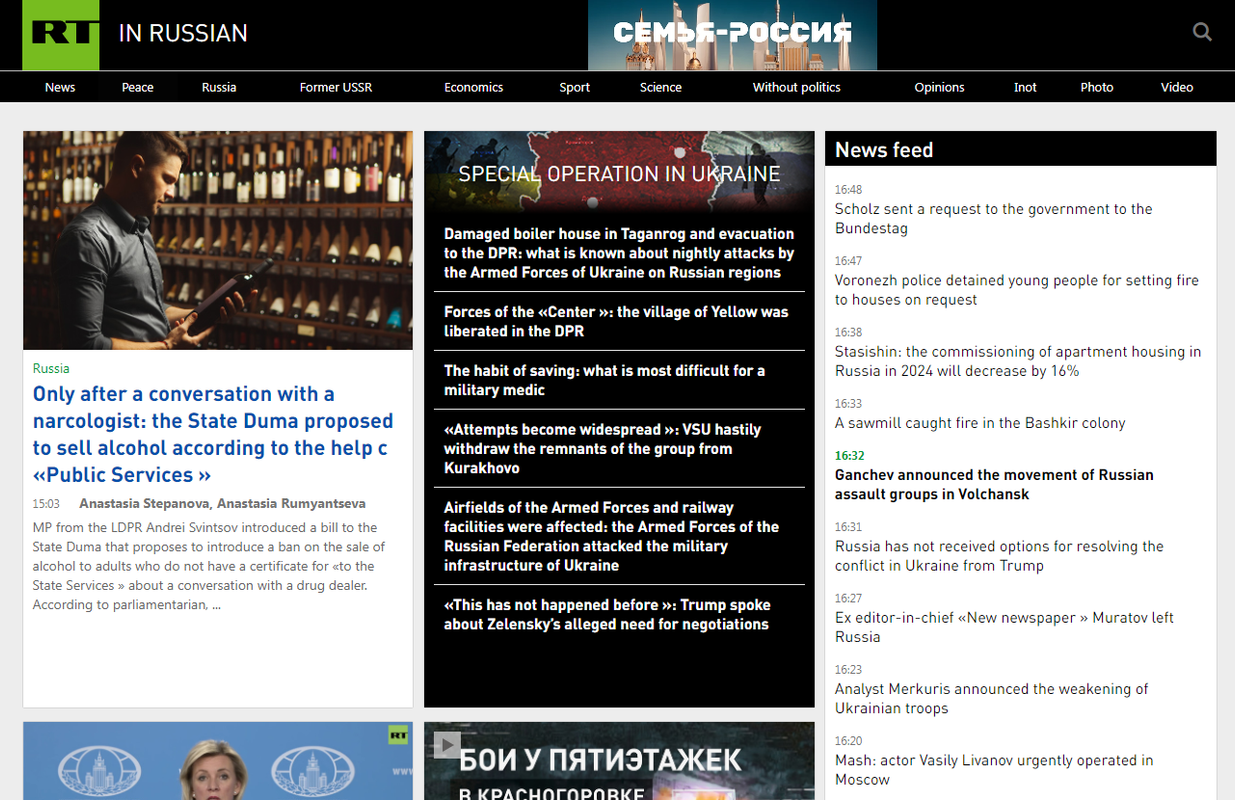Open the Sport section
The height and width of the screenshot is (800, 1235).
575,87
